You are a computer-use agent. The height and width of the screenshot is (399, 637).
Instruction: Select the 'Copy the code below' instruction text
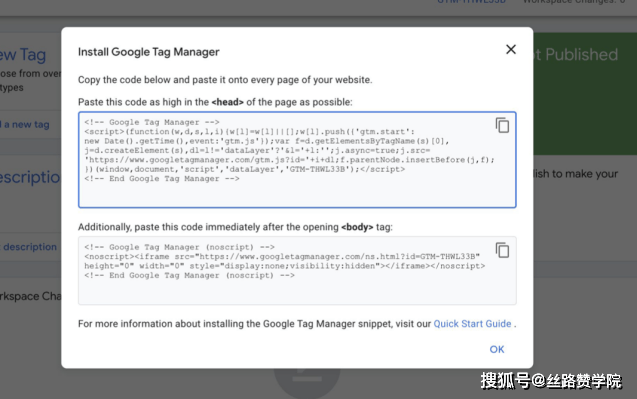click(x=225, y=80)
